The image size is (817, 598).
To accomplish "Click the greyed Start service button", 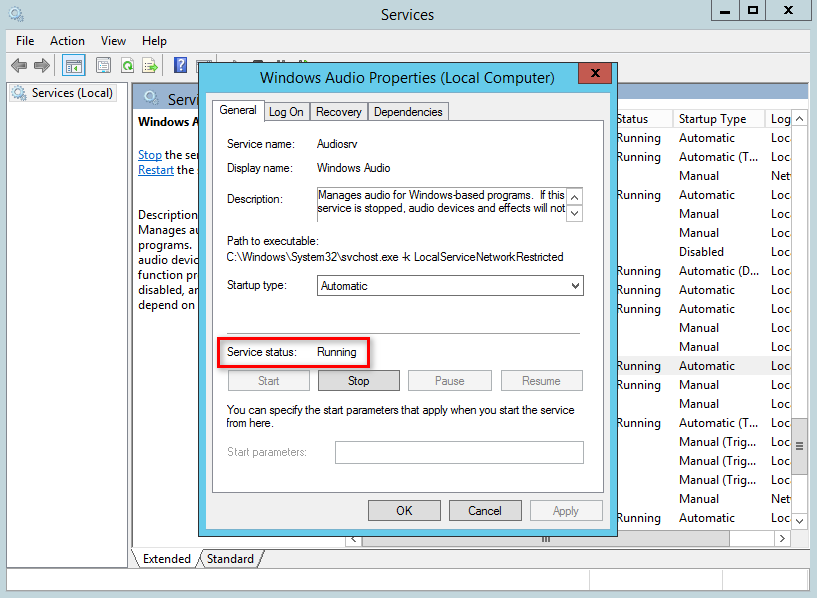I will (x=269, y=381).
